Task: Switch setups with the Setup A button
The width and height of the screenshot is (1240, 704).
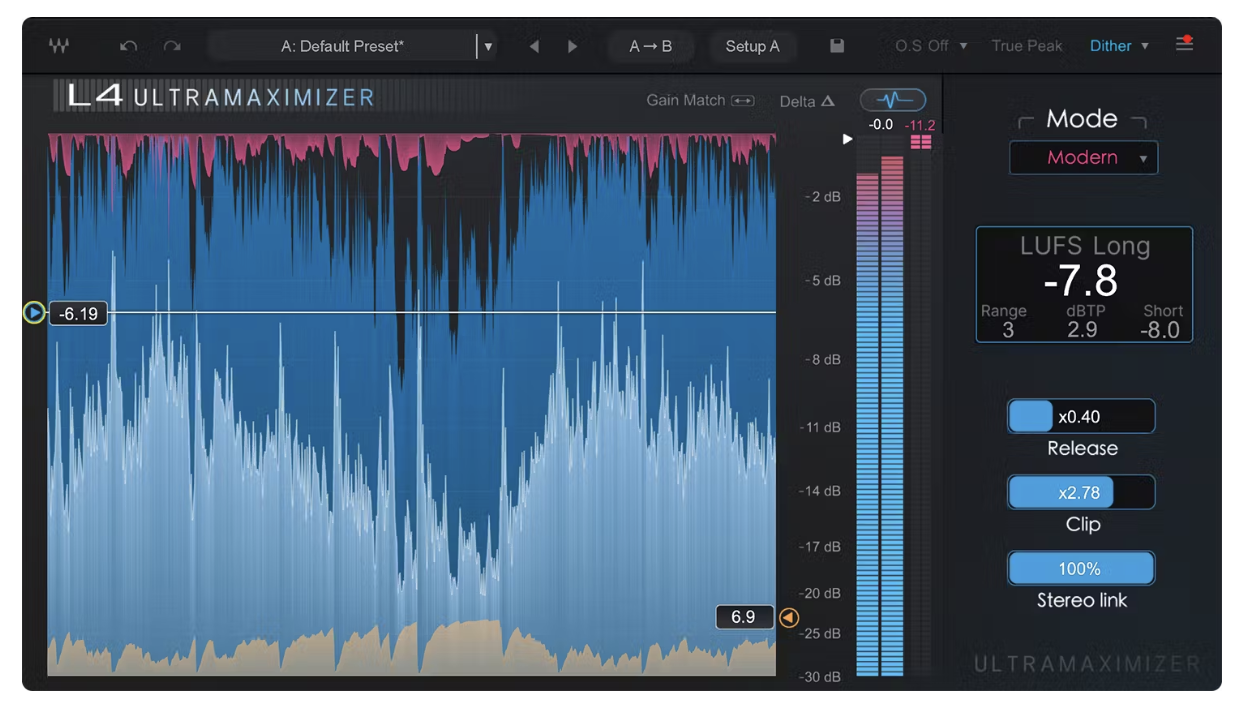Action: (752, 46)
